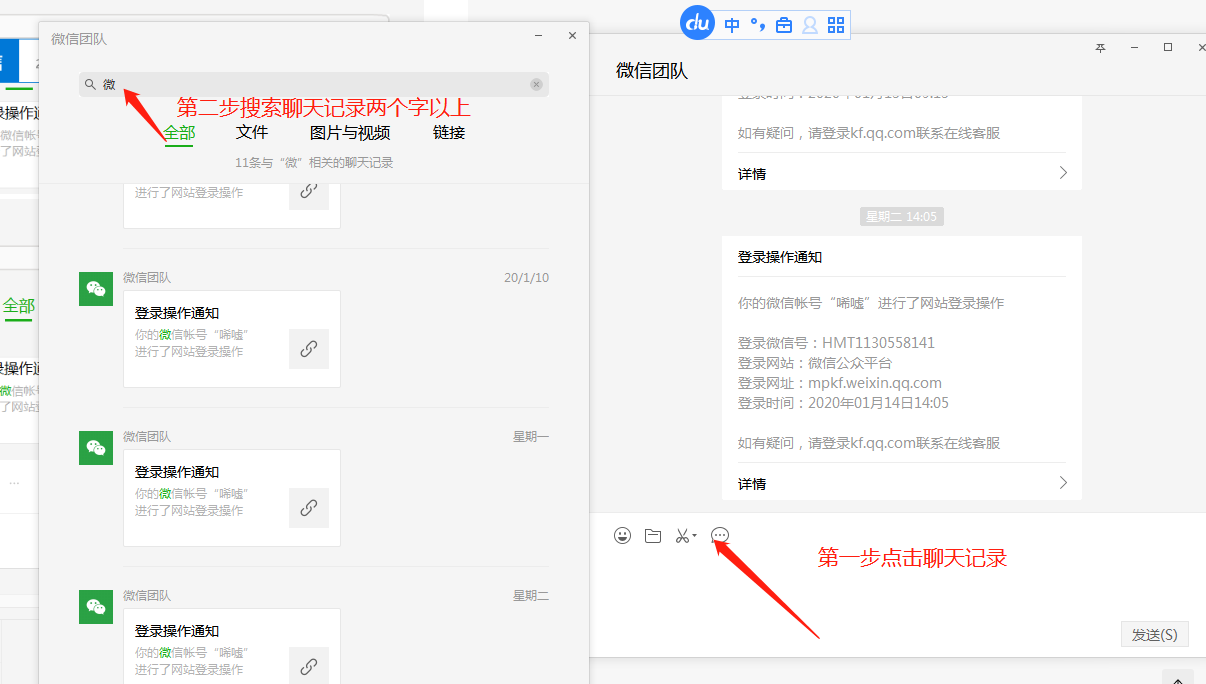Maximize the main chat window
Image resolution: width=1206 pixels, height=684 pixels.
tap(1168, 48)
